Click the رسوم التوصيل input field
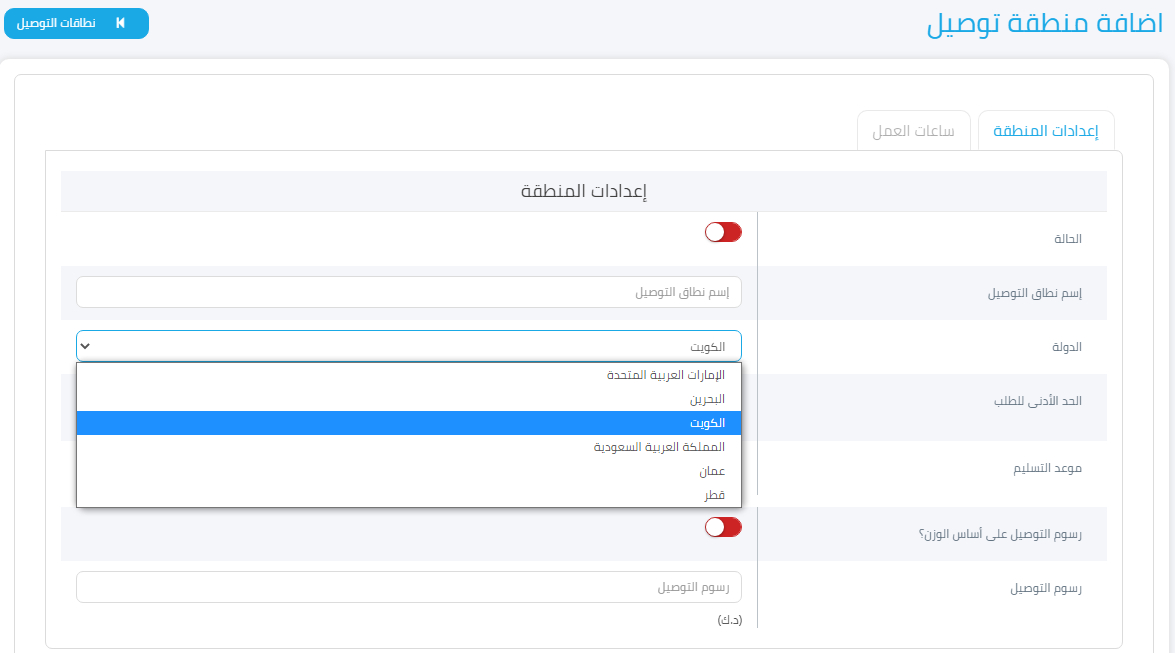Viewport: 1175px width, 653px height. coord(408,587)
